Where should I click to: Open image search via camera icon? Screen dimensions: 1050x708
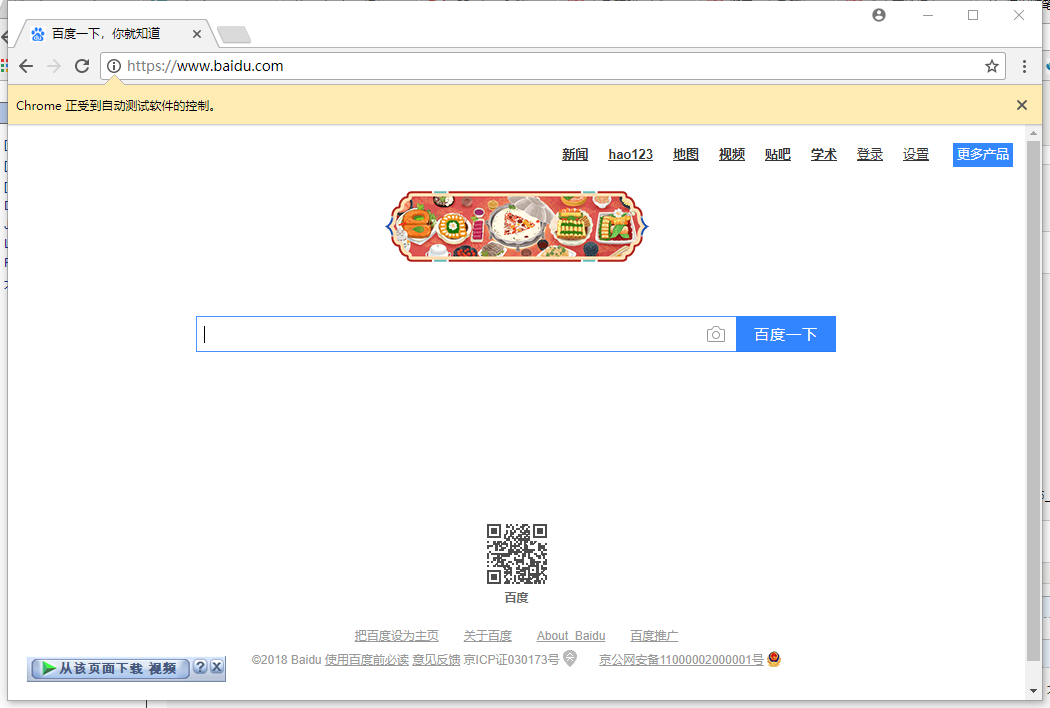click(716, 334)
